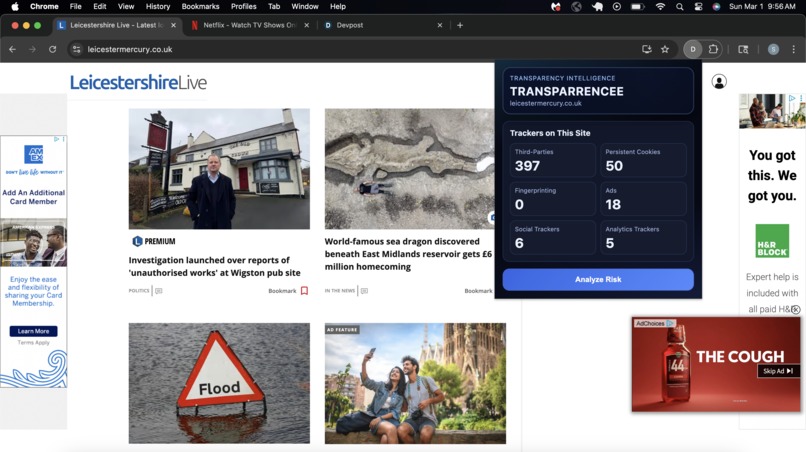Viewport: 806px width, 452px height.
Task: Click Skip Ad on the cough video
Action: coord(778,371)
